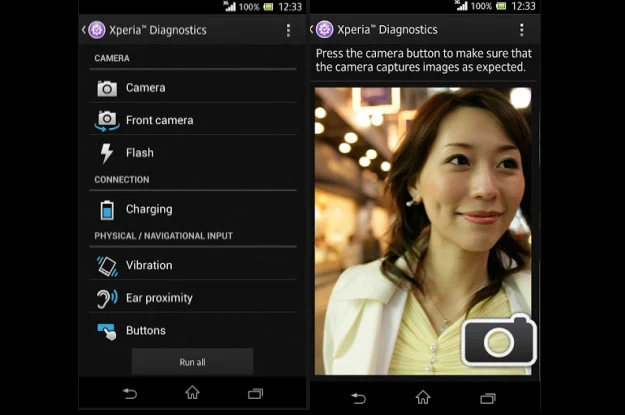Click the PHYSICAL / NAVIGATIONAL INPUT header

pyautogui.click(x=163, y=236)
